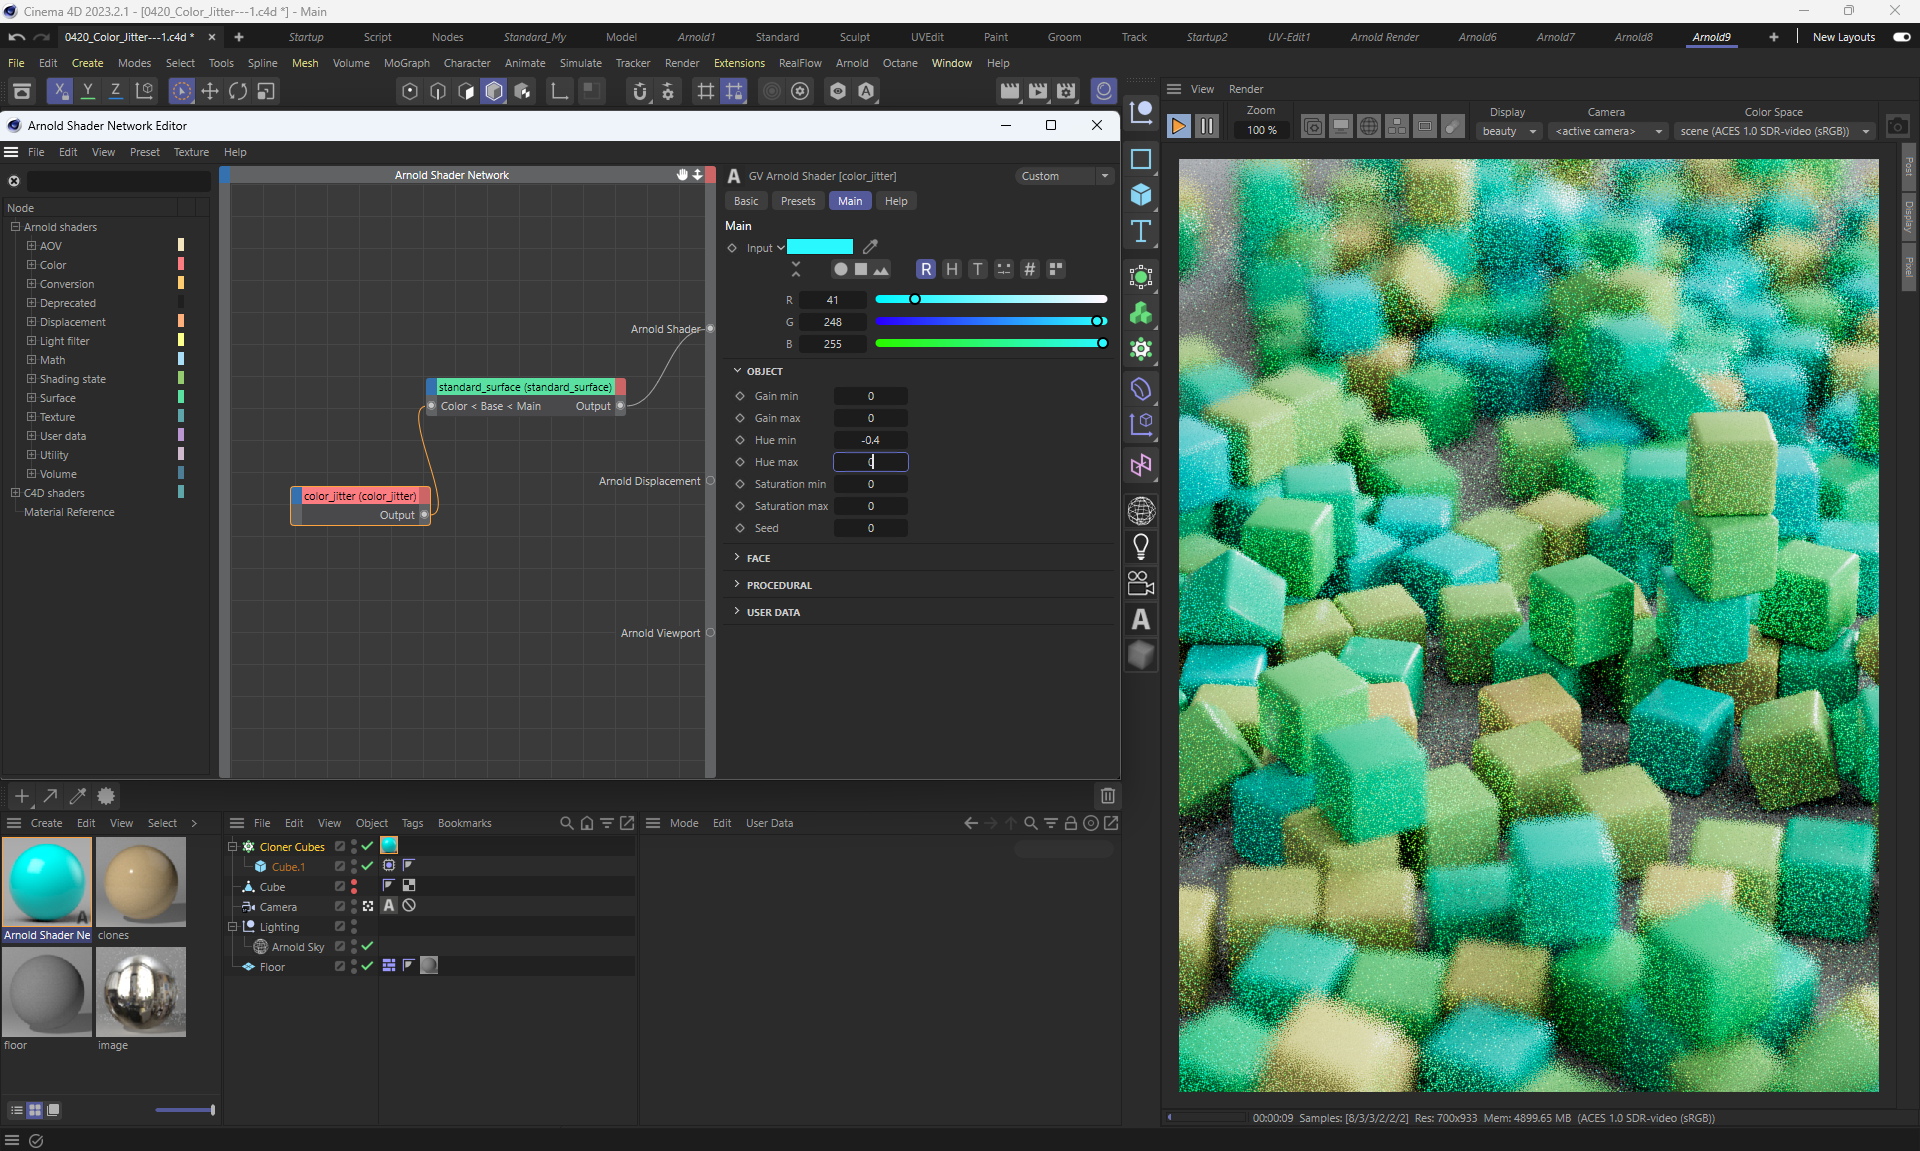This screenshot has height=1151, width=1920.
Task: Click the render snapshot camera icon
Action: pyautogui.click(x=1897, y=126)
